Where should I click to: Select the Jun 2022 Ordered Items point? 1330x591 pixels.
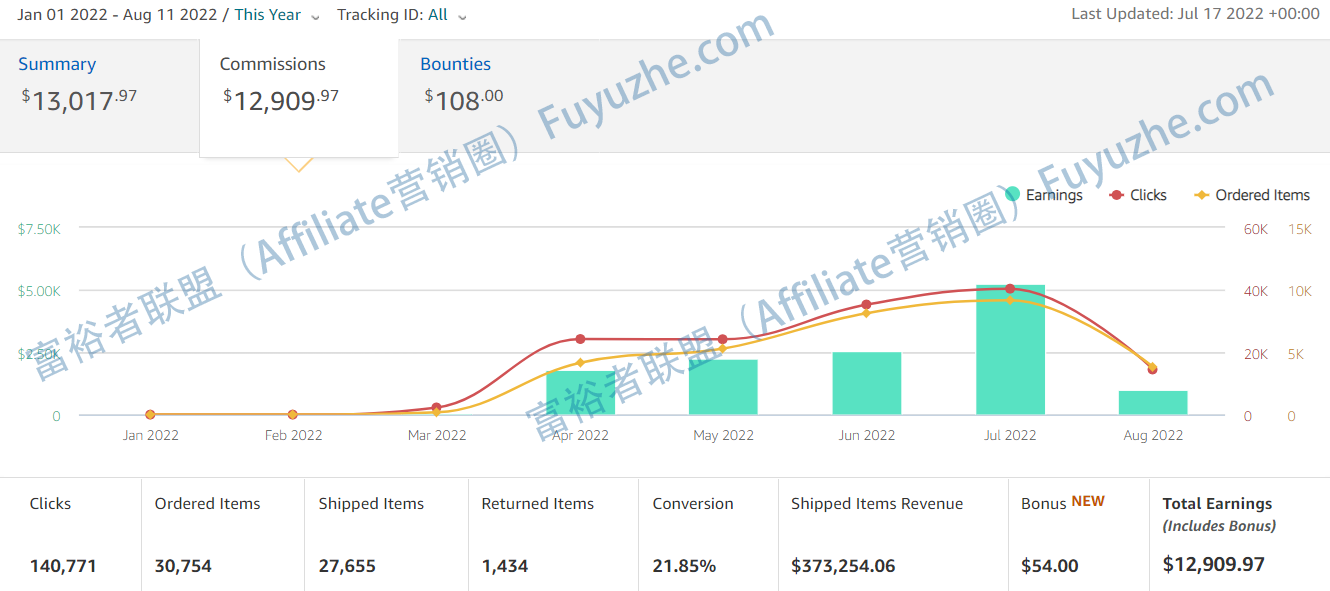[x=867, y=313]
